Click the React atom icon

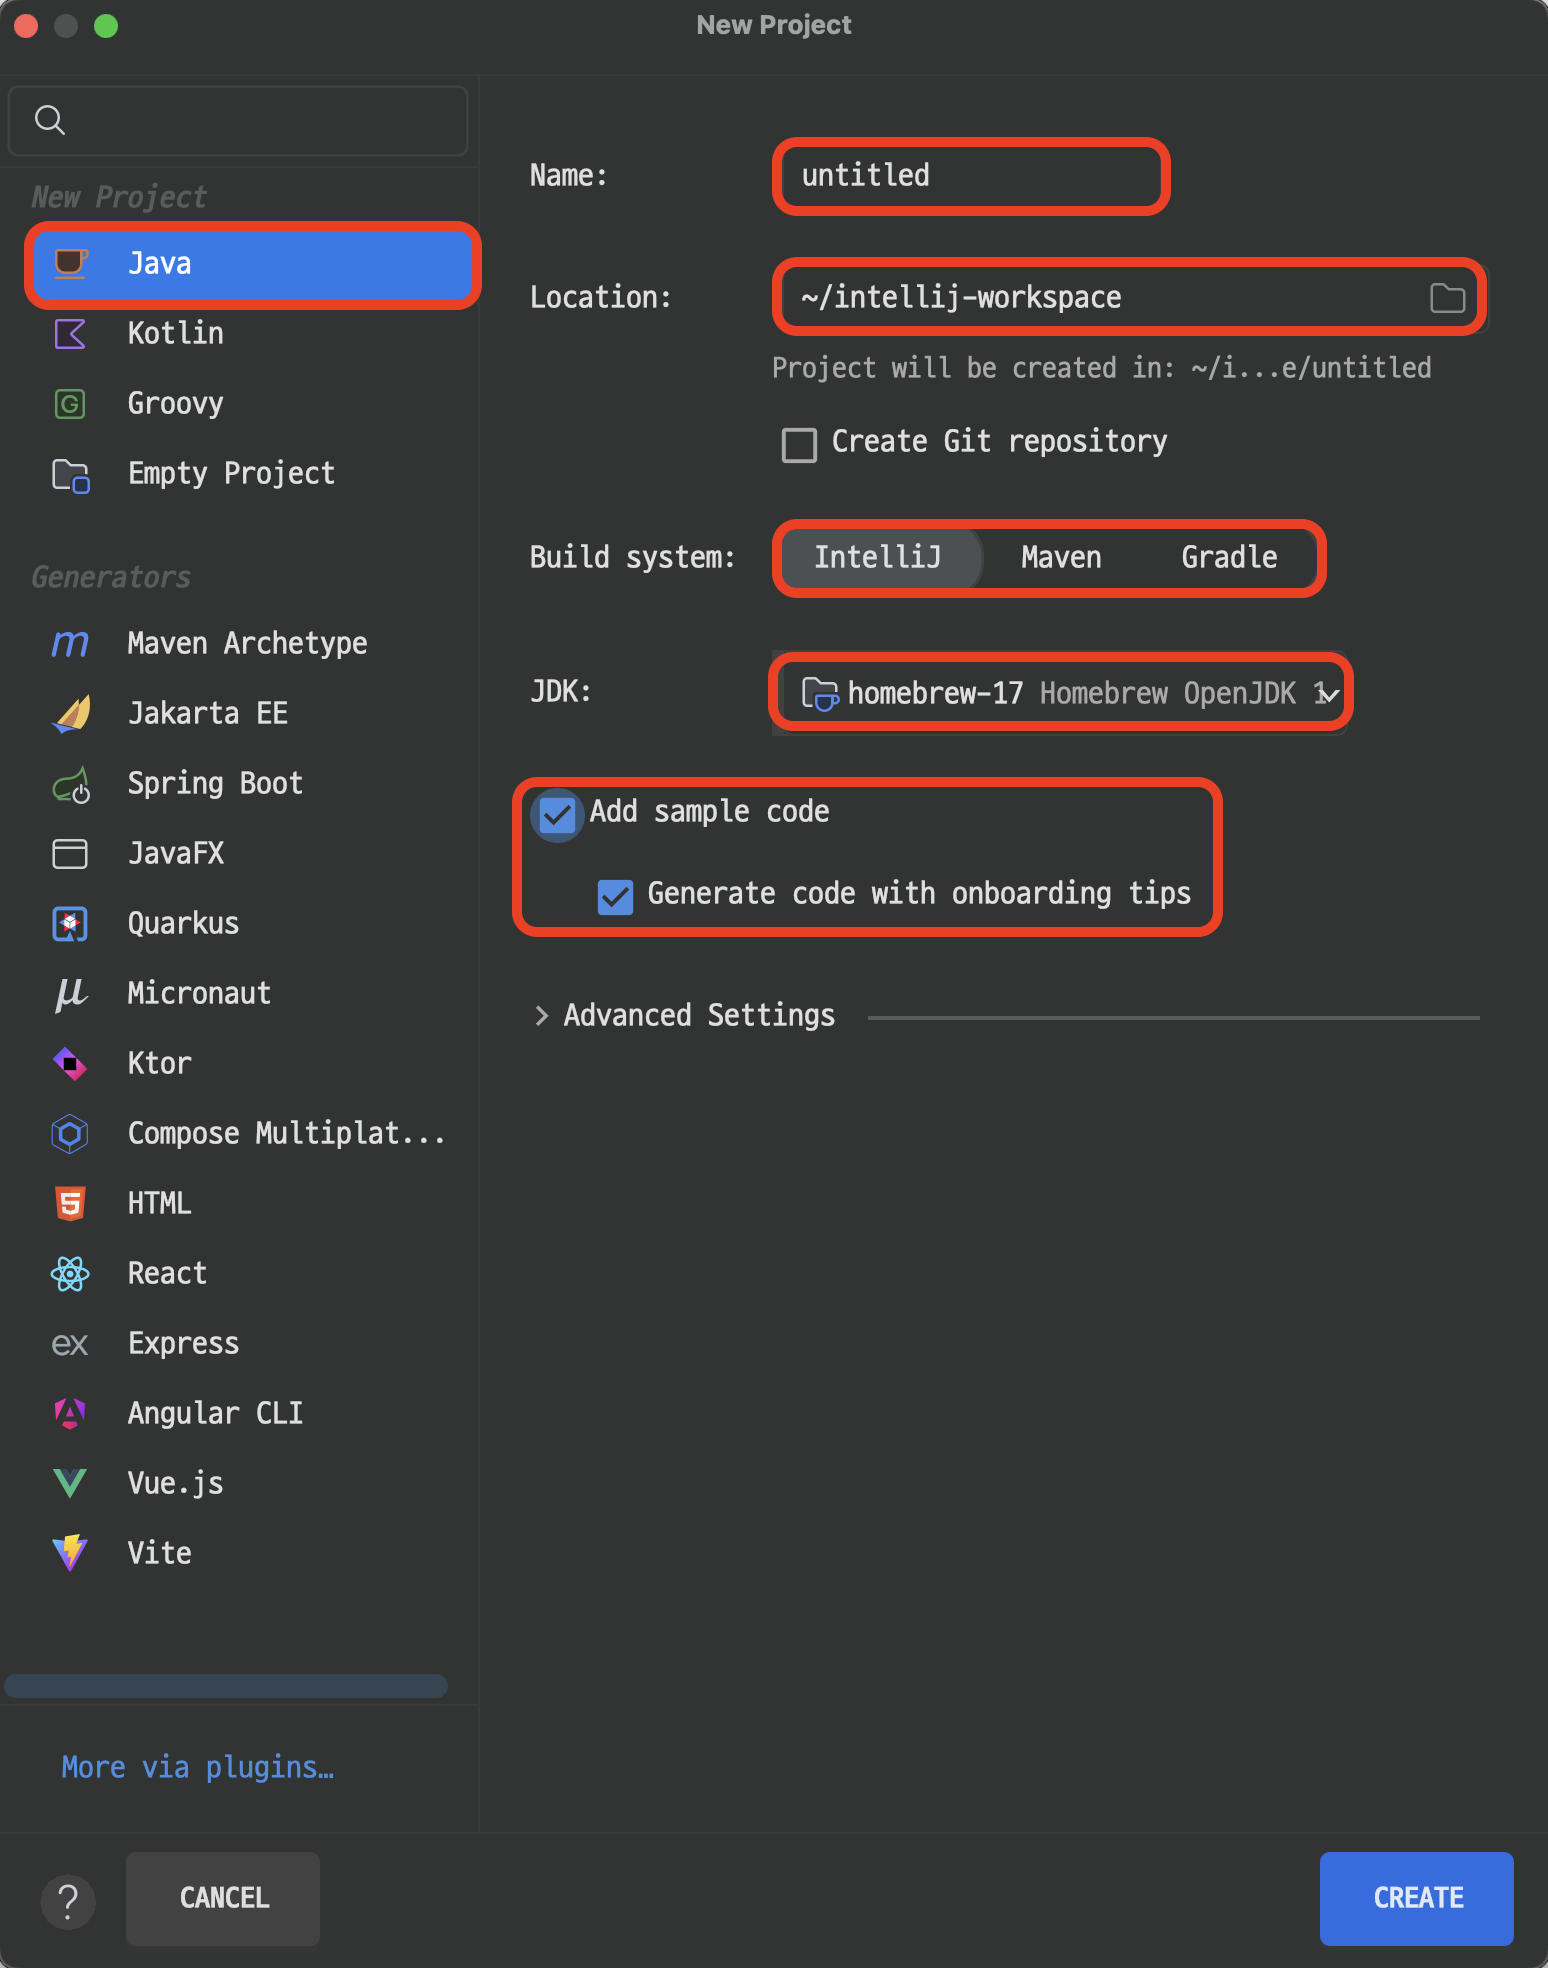pos(70,1273)
